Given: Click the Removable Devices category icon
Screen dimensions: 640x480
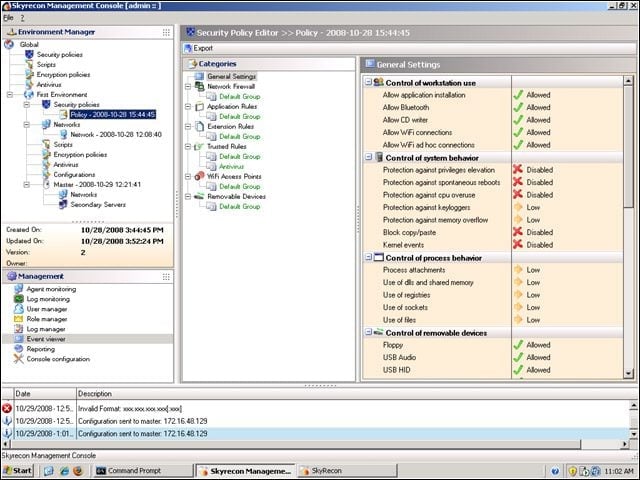Looking at the screenshot, I should [199, 196].
